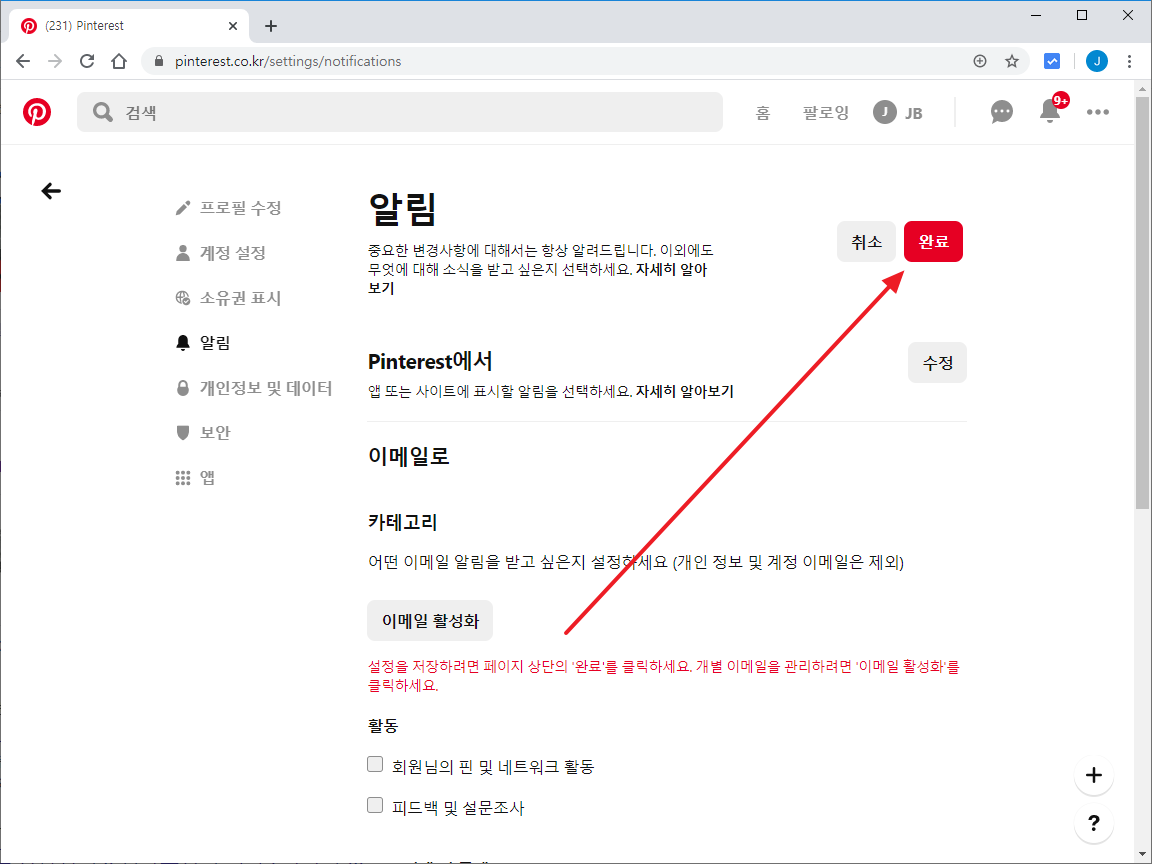Click the install plus icon in address bar
The width and height of the screenshot is (1152, 864).
coord(979,61)
